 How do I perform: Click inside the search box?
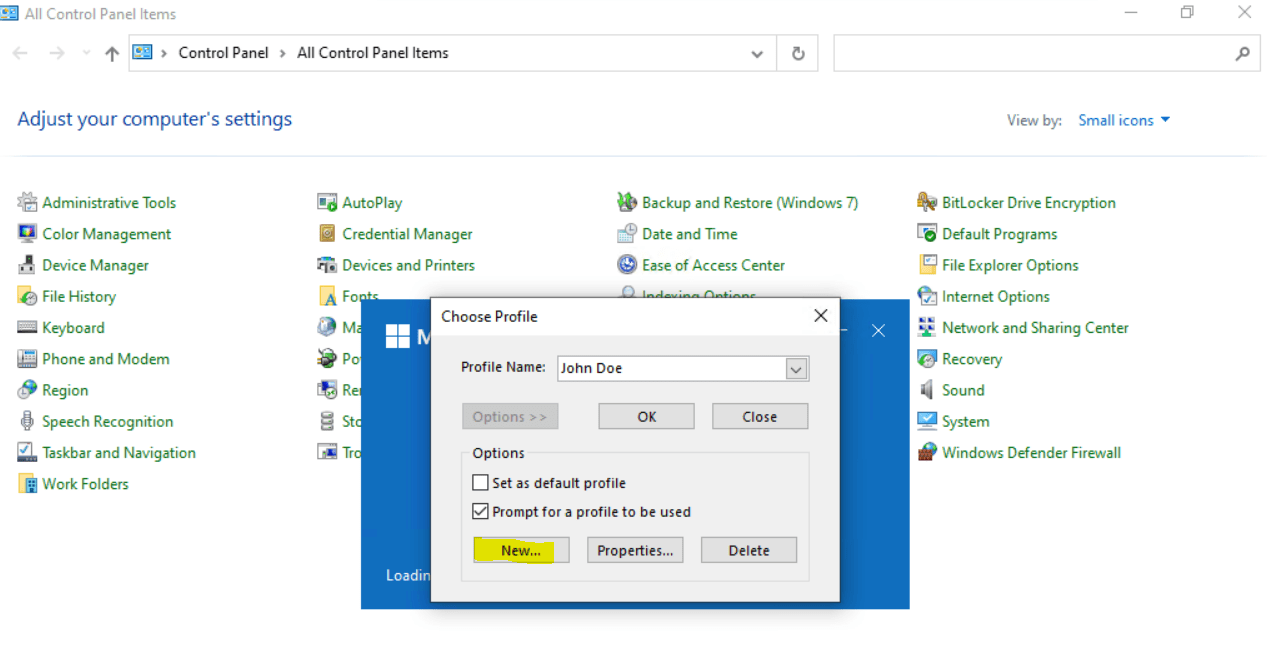[1040, 53]
